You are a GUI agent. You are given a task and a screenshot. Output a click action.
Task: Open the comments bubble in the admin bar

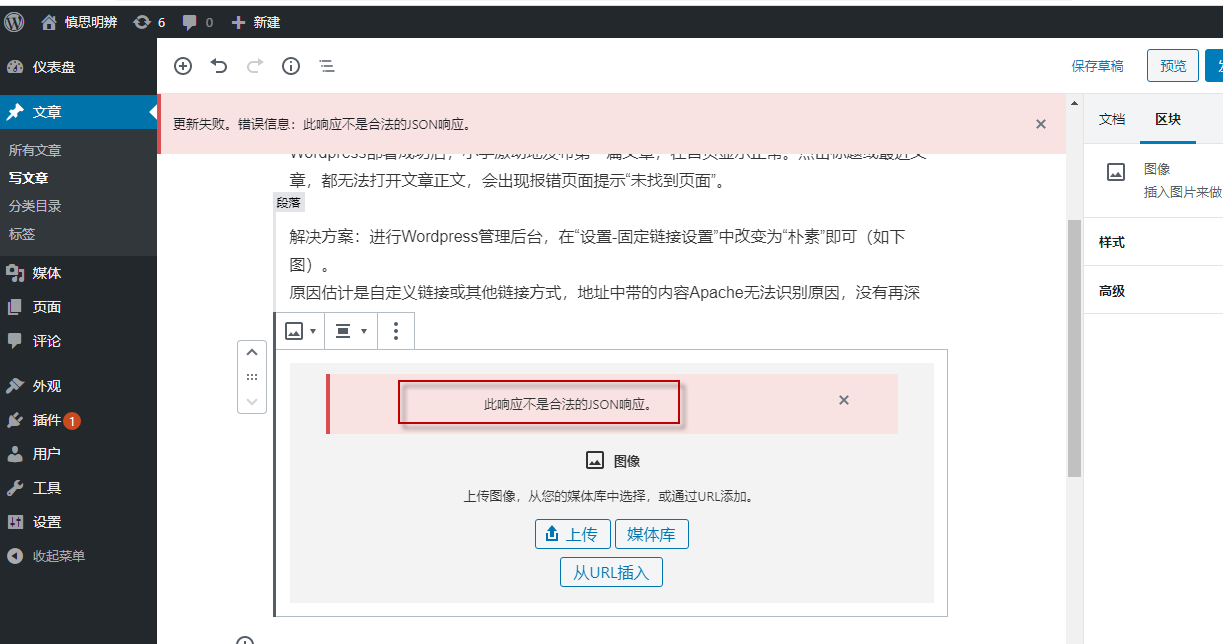point(197,21)
